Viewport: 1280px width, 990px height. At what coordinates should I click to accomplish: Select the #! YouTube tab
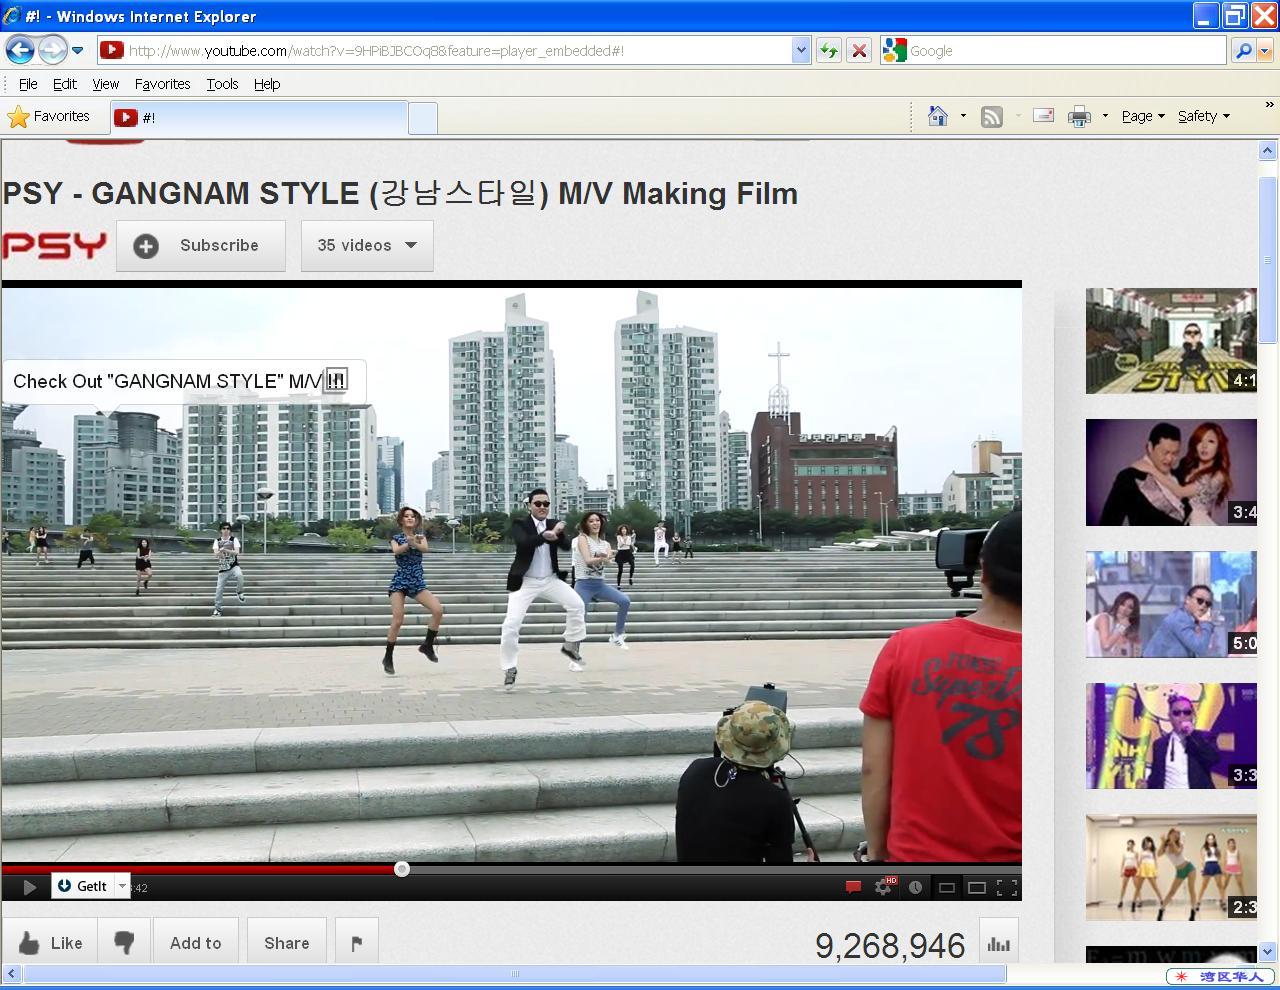click(x=258, y=117)
